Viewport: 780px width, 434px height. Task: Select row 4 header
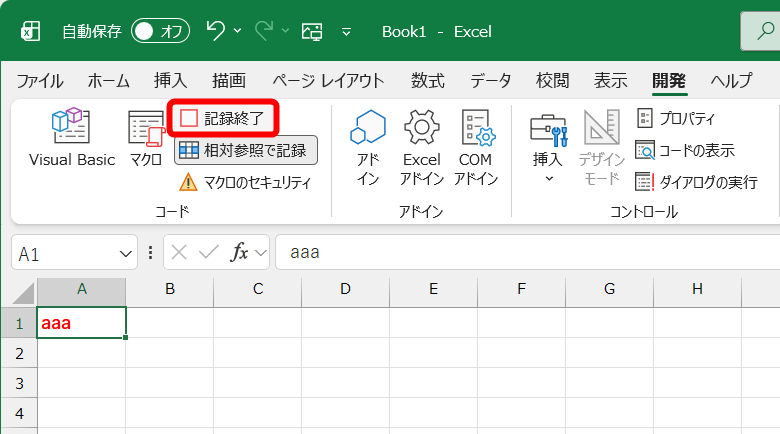click(19, 413)
